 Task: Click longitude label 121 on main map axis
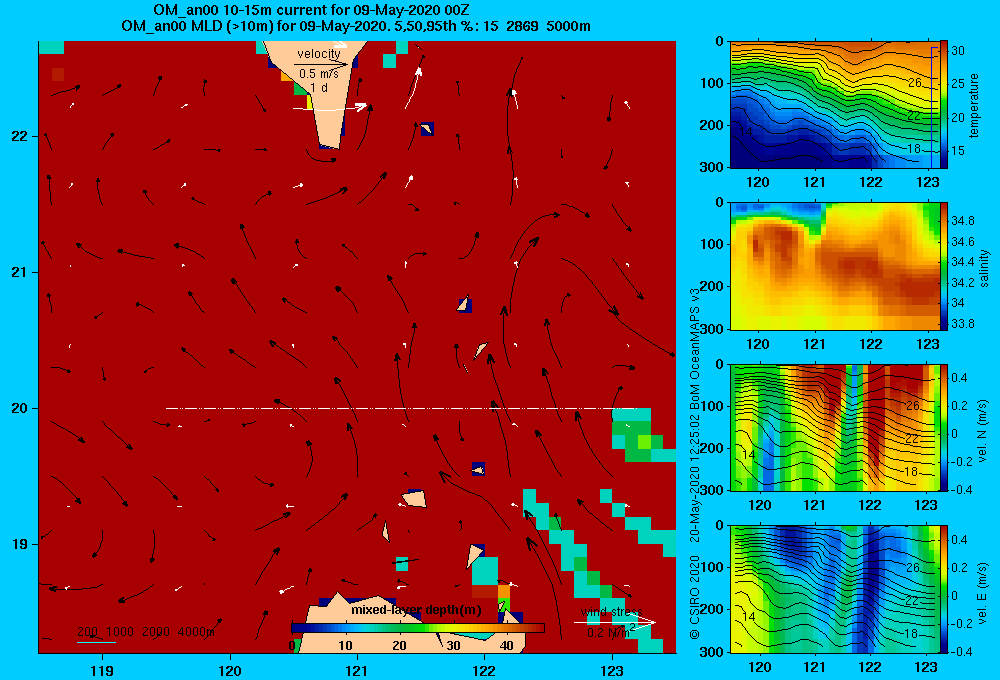pyautogui.click(x=357, y=670)
